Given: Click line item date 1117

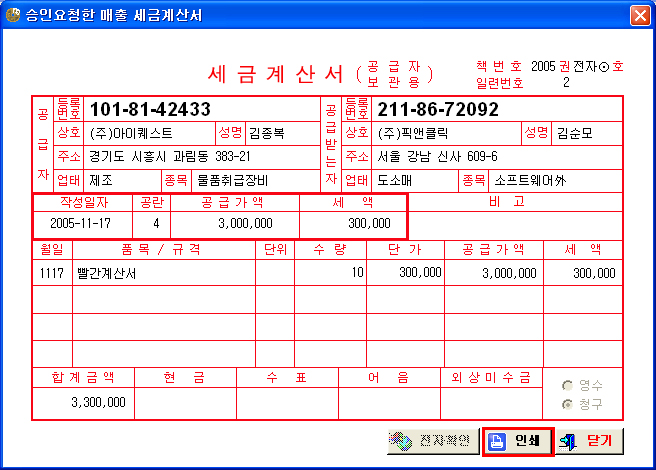Looking at the screenshot, I should point(51,274).
